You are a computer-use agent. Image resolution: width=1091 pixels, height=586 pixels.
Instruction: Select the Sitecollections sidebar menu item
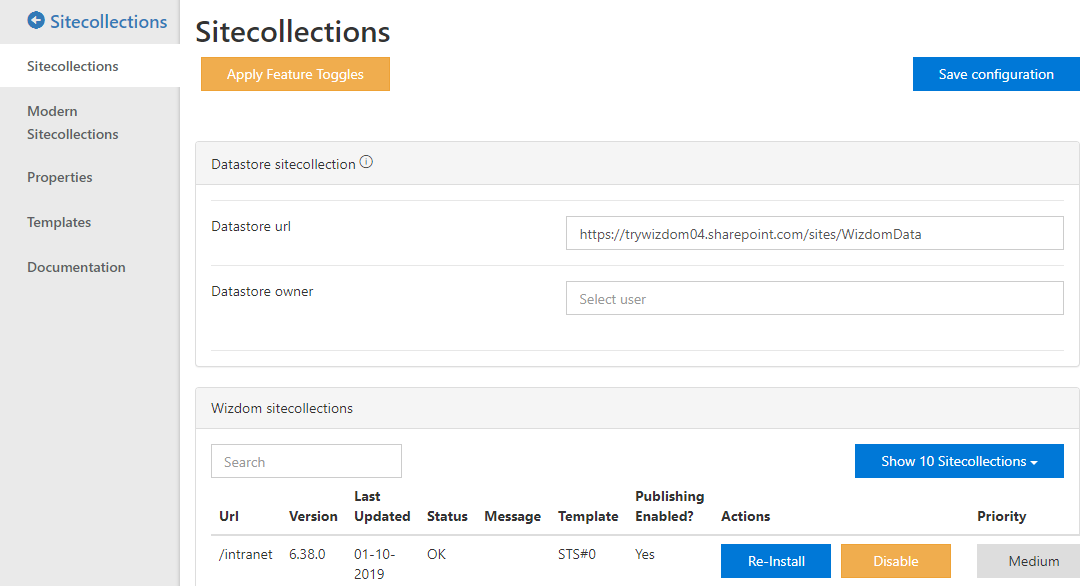pos(90,66)
